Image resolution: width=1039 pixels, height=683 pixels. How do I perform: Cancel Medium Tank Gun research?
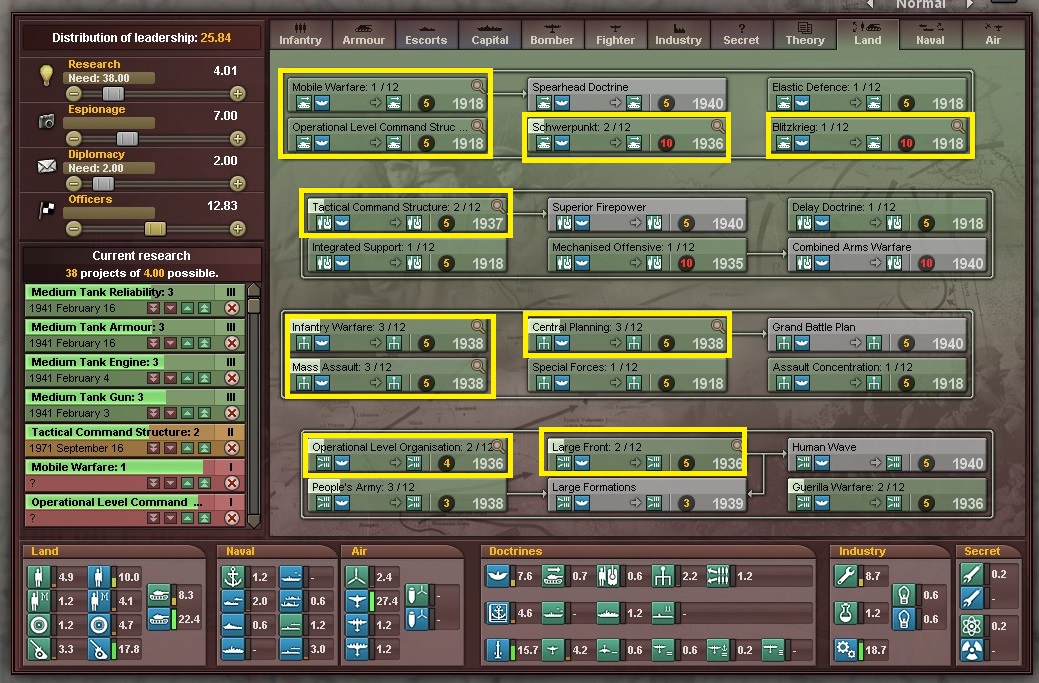(231, 413)
